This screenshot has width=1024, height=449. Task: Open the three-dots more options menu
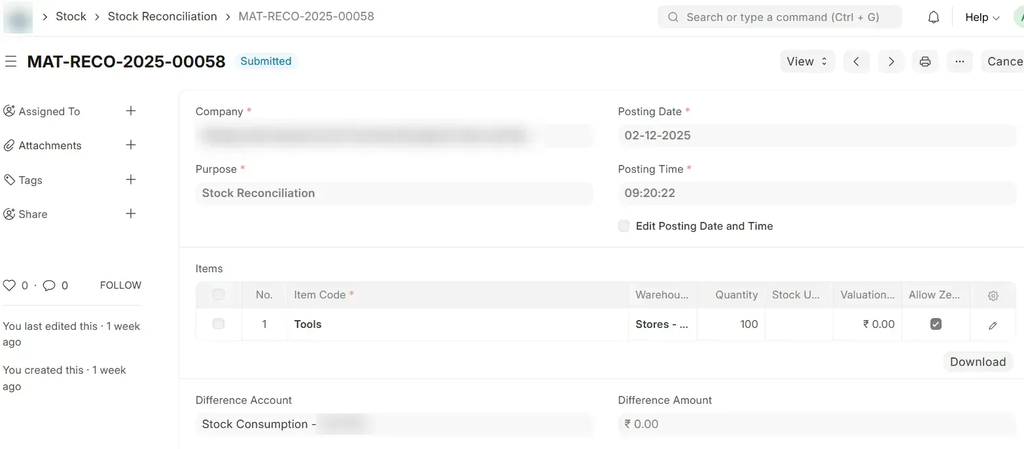[959, 61]
